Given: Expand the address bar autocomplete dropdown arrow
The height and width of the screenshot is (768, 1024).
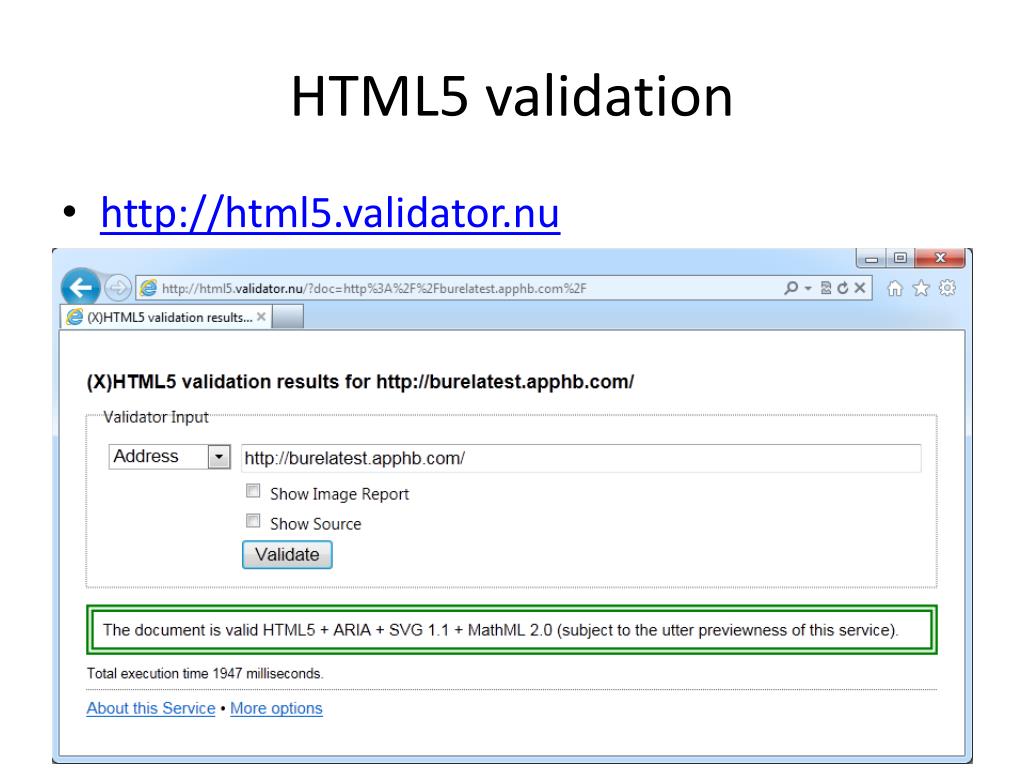Looking at the screenshot, I should tap(808, 288).
